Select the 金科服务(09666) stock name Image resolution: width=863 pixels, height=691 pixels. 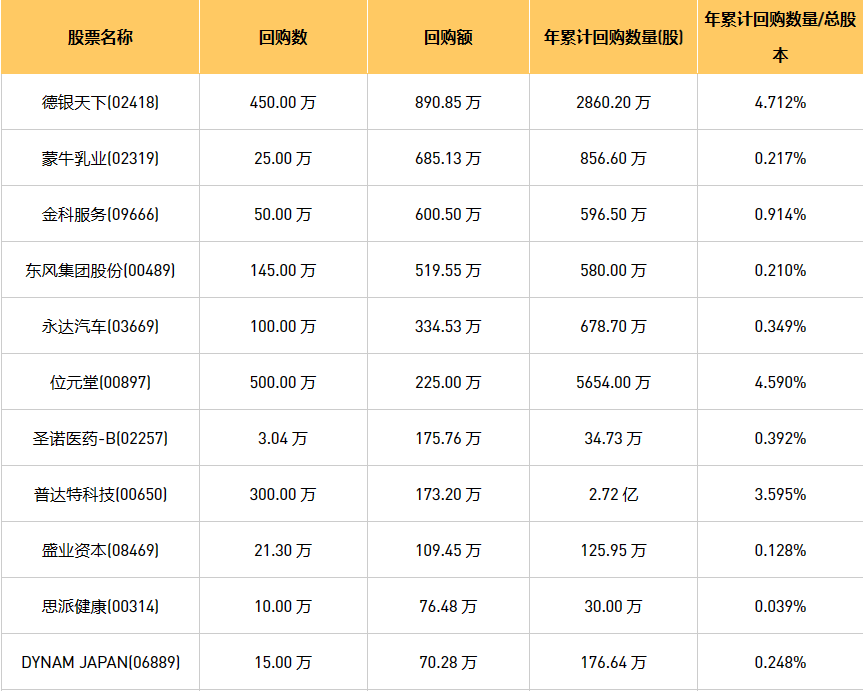(100, 214)
